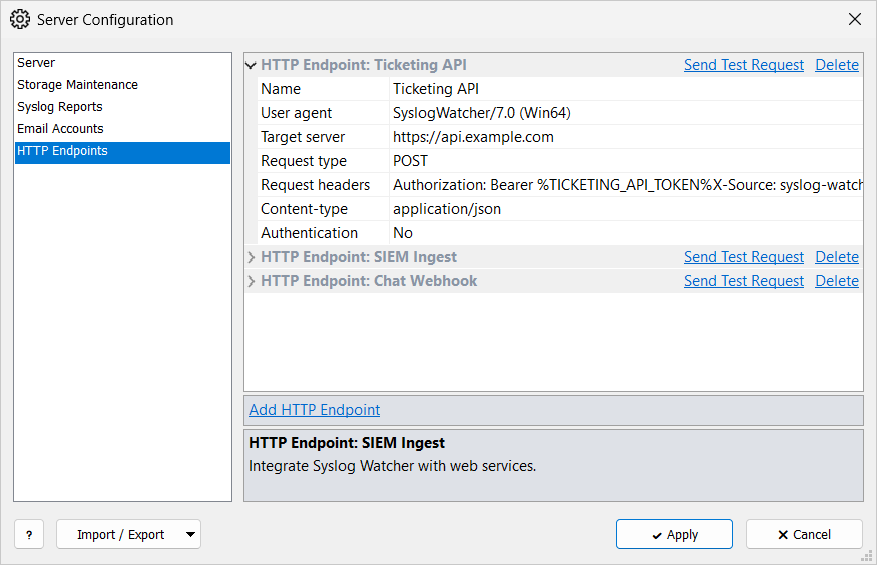Image resolution: width=877 pixels, height=565 pixels.
Task: Click the Name property label
Action: [x=281, y=89]
